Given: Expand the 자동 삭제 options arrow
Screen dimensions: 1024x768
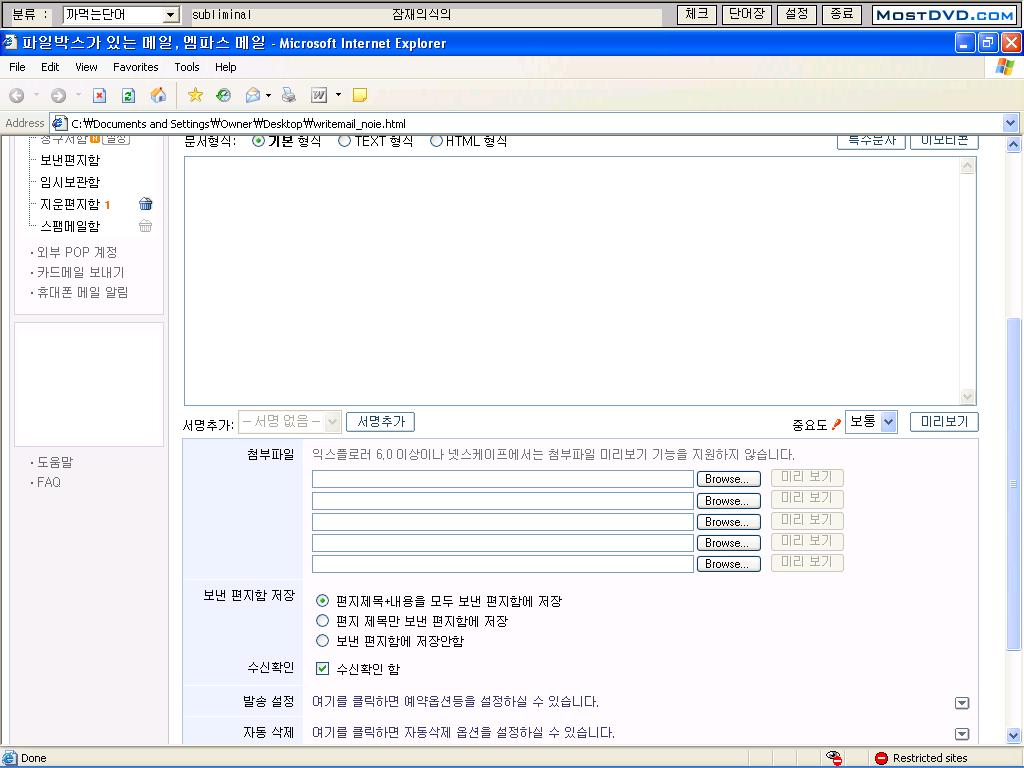Looking at the screenshot, I should (x=962, y=734).
